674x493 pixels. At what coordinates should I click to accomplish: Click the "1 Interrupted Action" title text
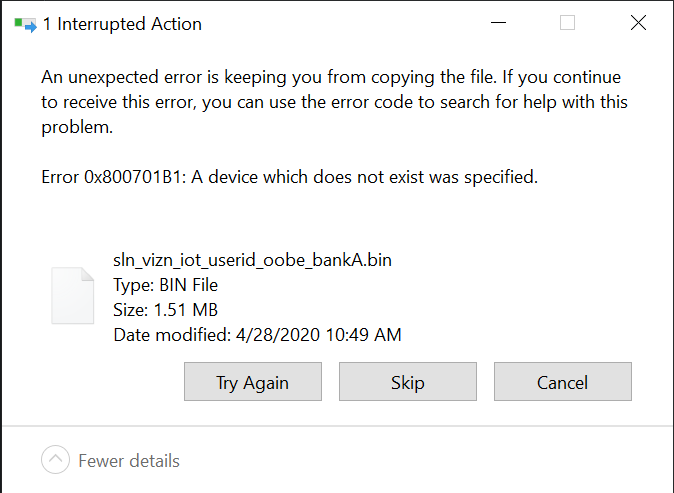tap(122, 24)
